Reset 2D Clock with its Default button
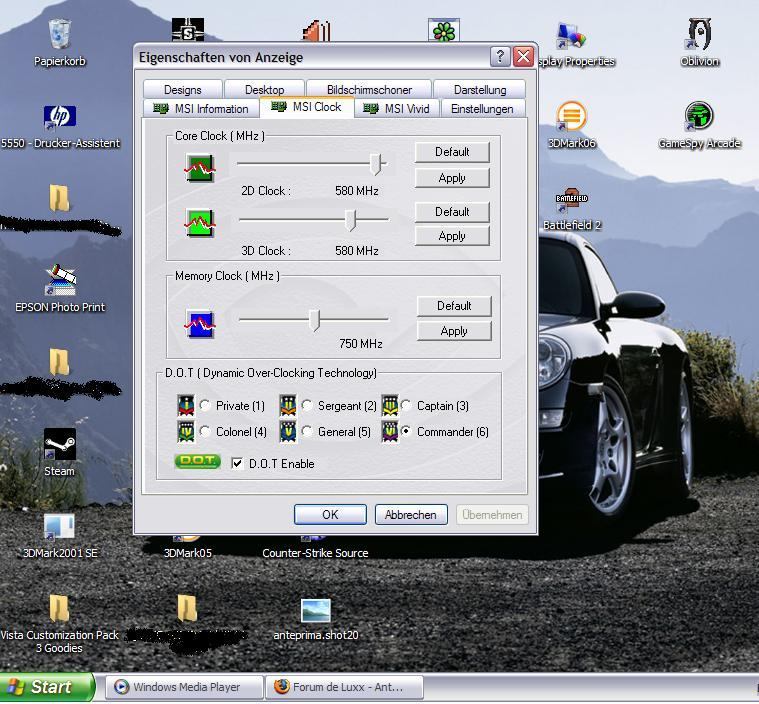The image size is (759, 704). point(452,152)
